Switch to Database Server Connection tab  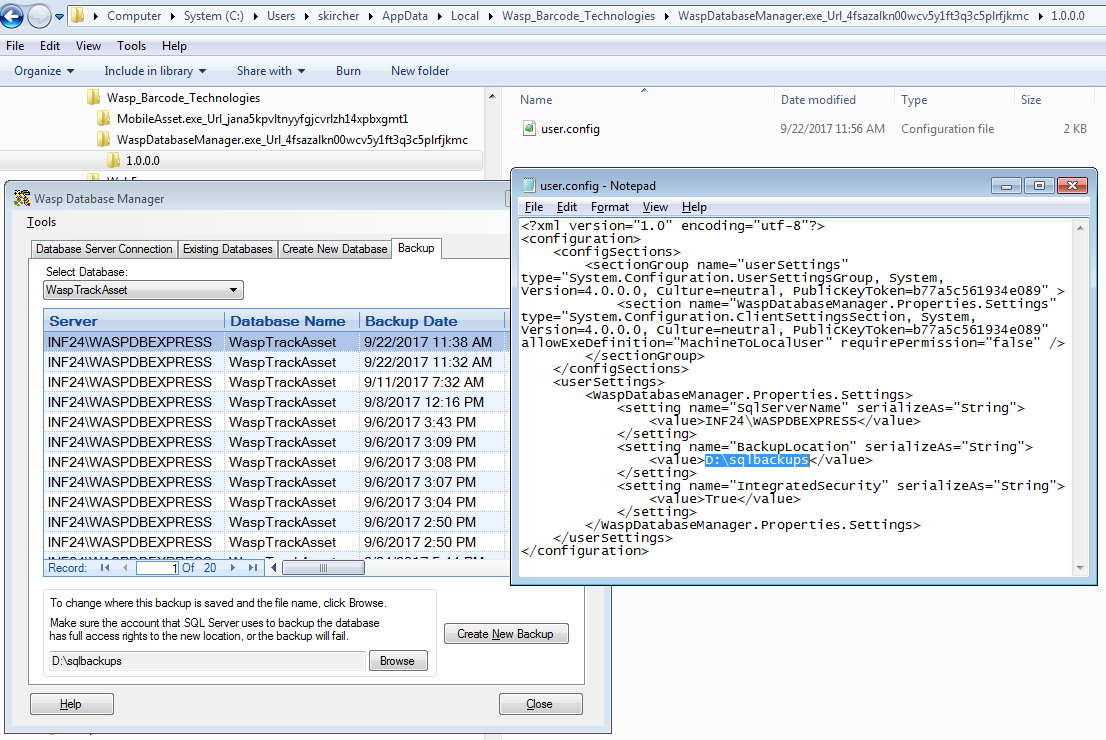(x=104, y=249)
